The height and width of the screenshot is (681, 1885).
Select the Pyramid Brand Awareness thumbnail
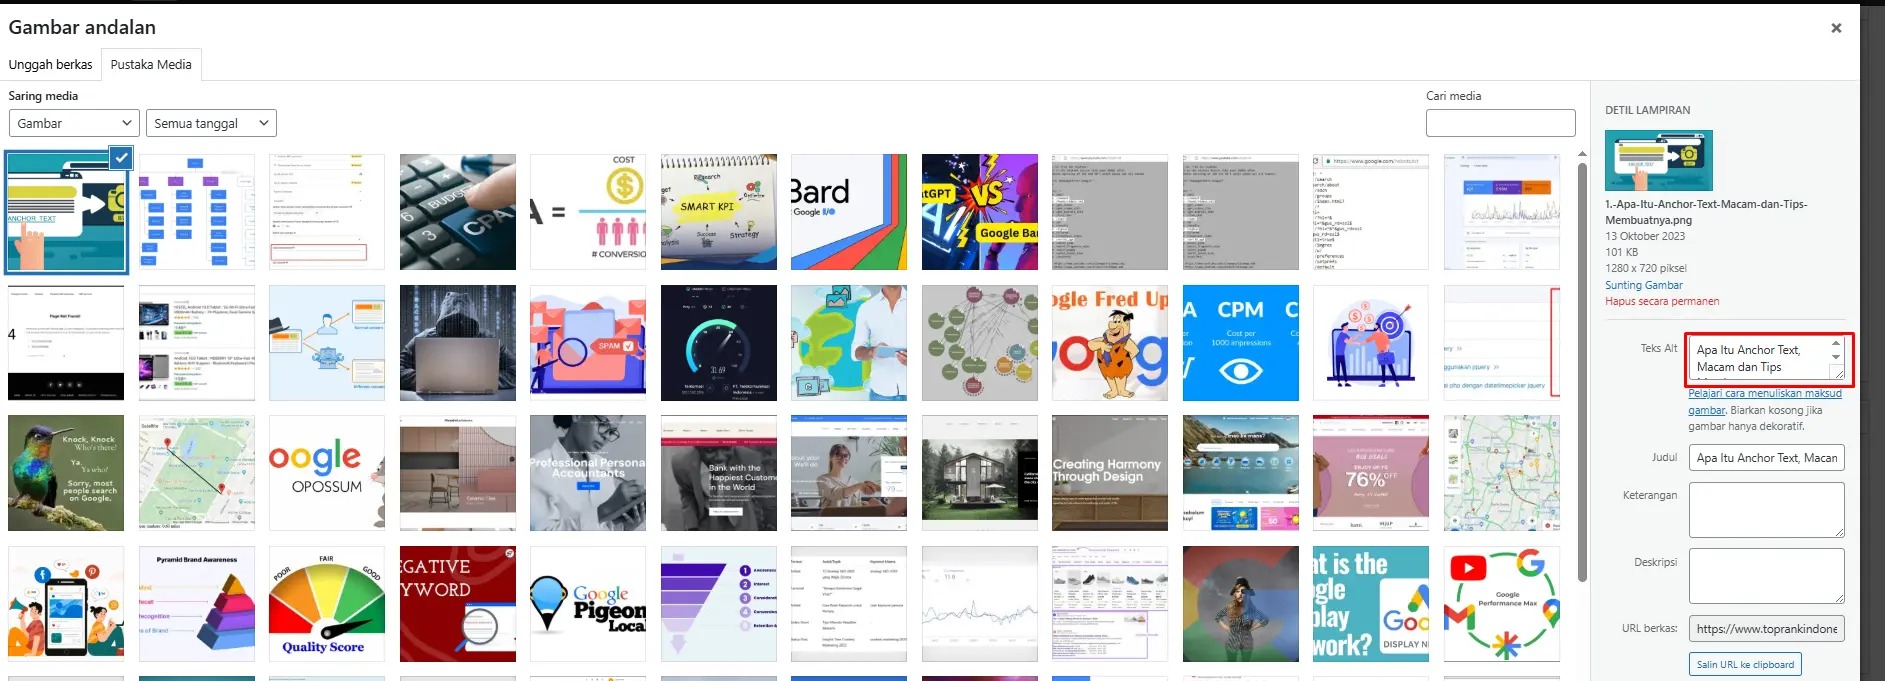pos(197,603)
